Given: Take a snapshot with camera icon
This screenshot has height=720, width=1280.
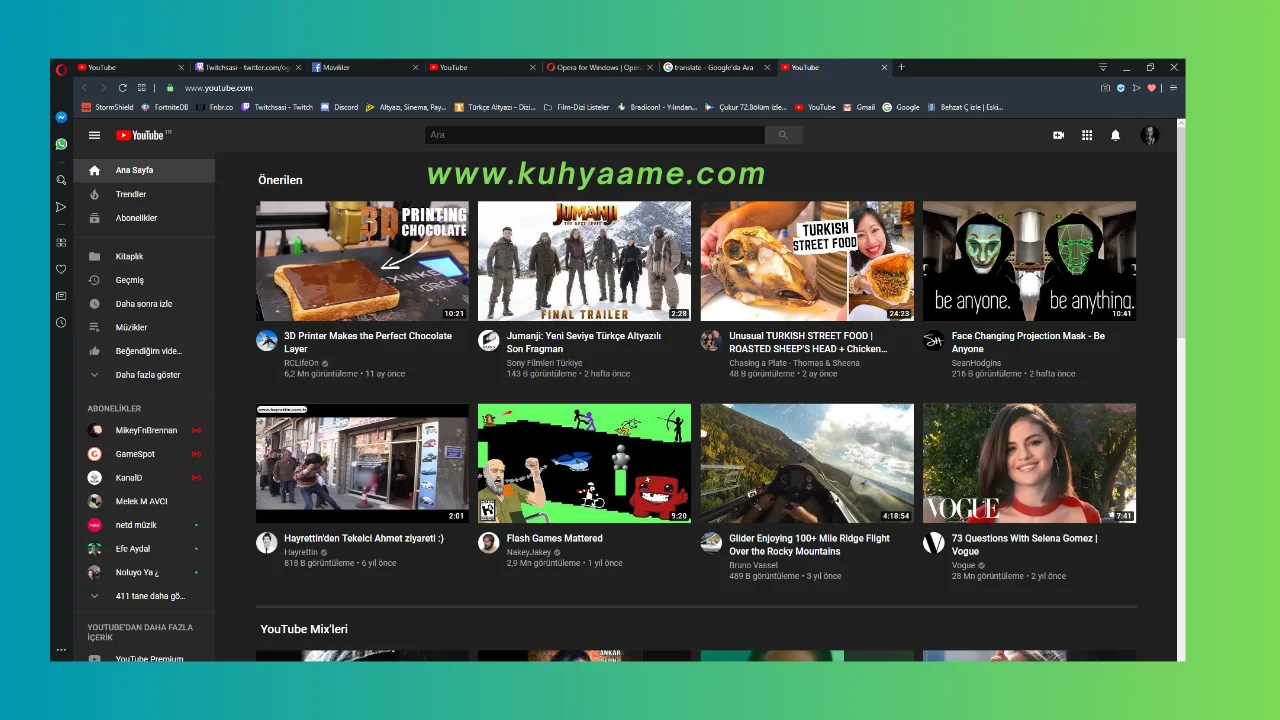Looking at the screenshot, I should pos(1105,88).
